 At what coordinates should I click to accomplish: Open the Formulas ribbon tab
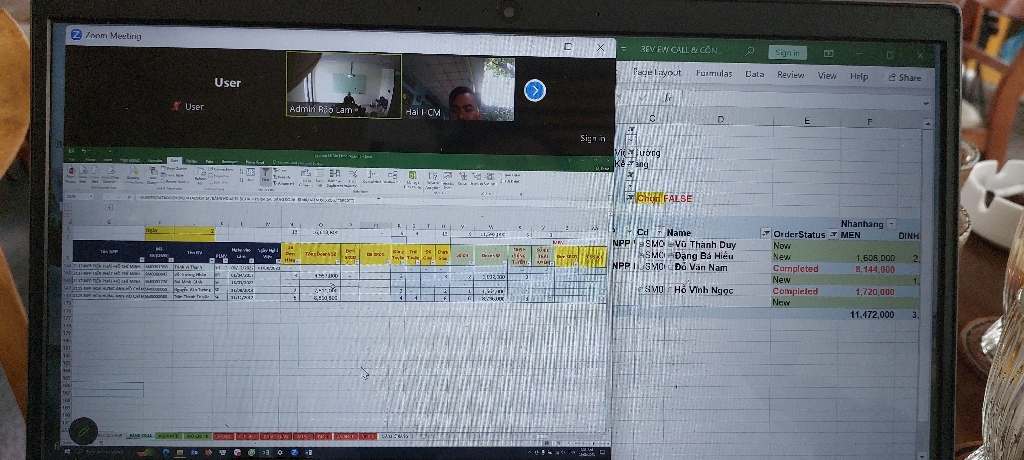(x=714, y=74)
